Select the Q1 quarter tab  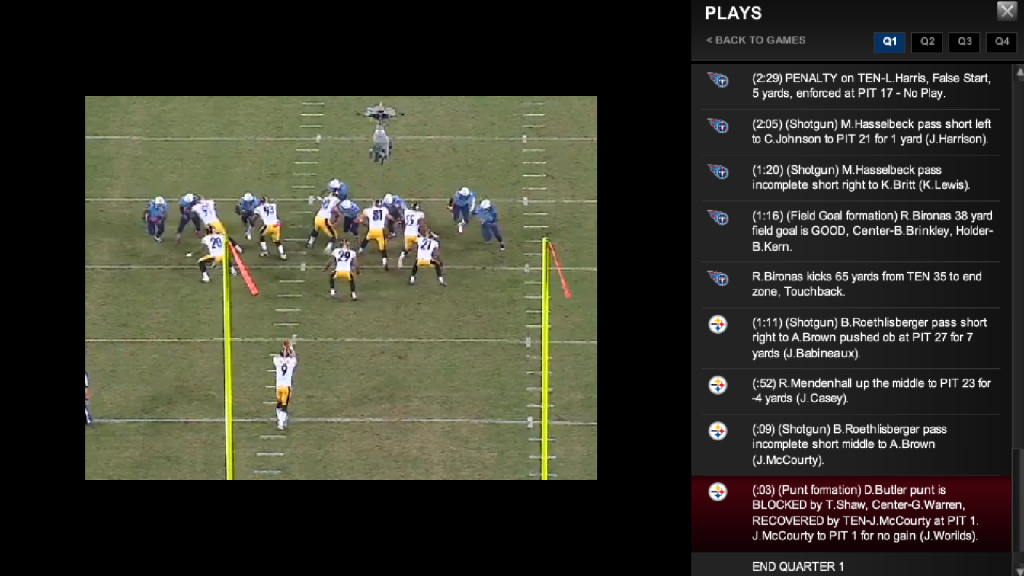889,42
